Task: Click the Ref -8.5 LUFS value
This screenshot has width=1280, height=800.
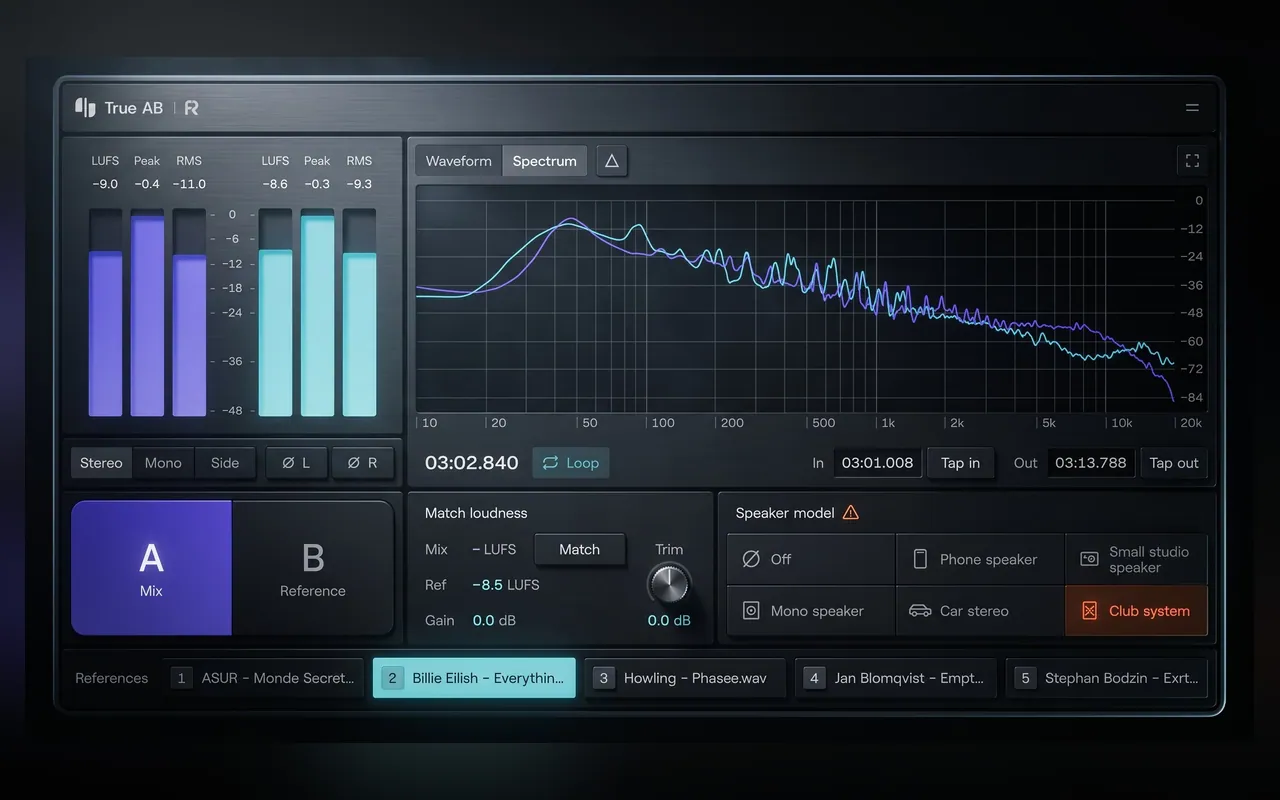Action: pos(506,585)
